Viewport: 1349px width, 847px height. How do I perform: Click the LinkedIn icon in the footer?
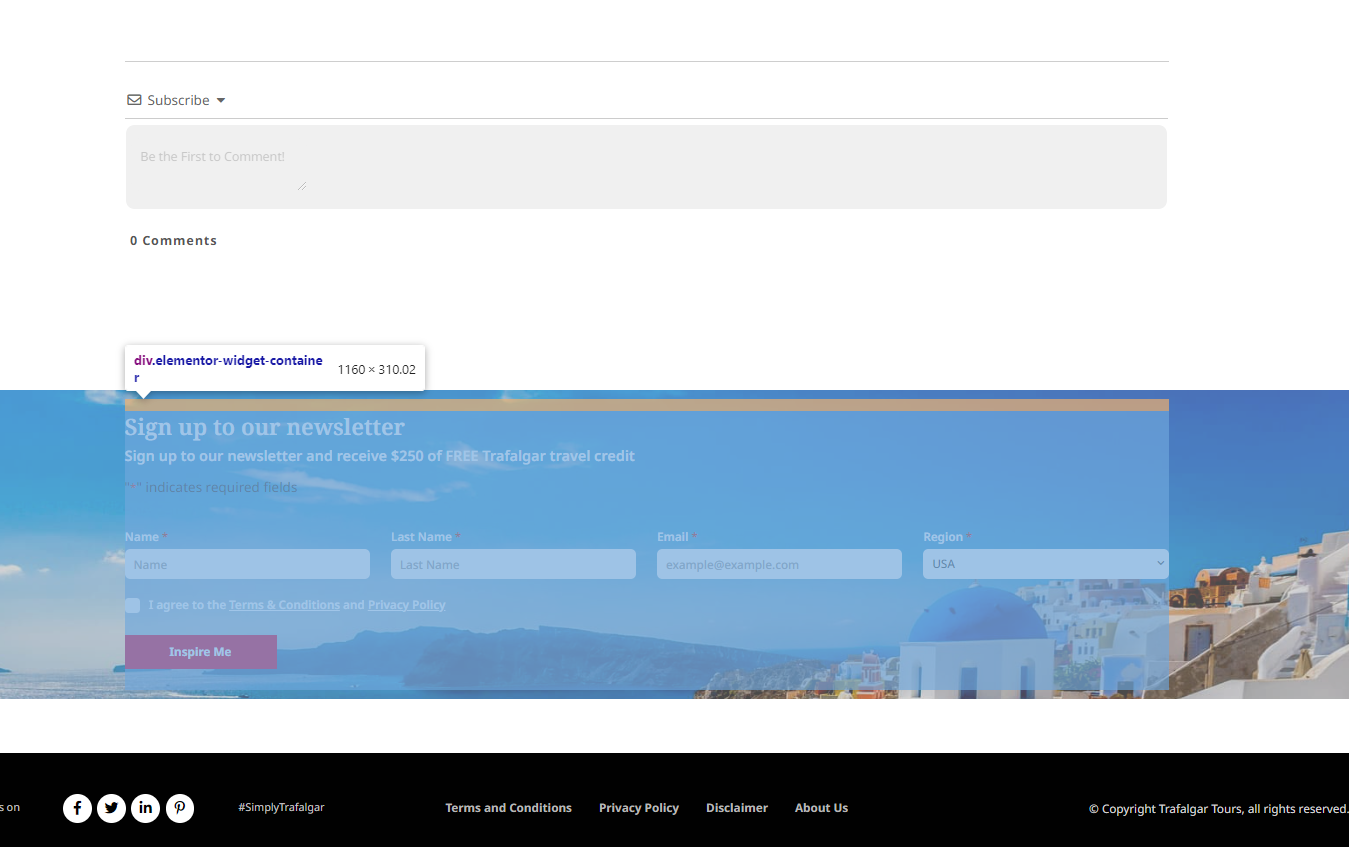[145, 808]
